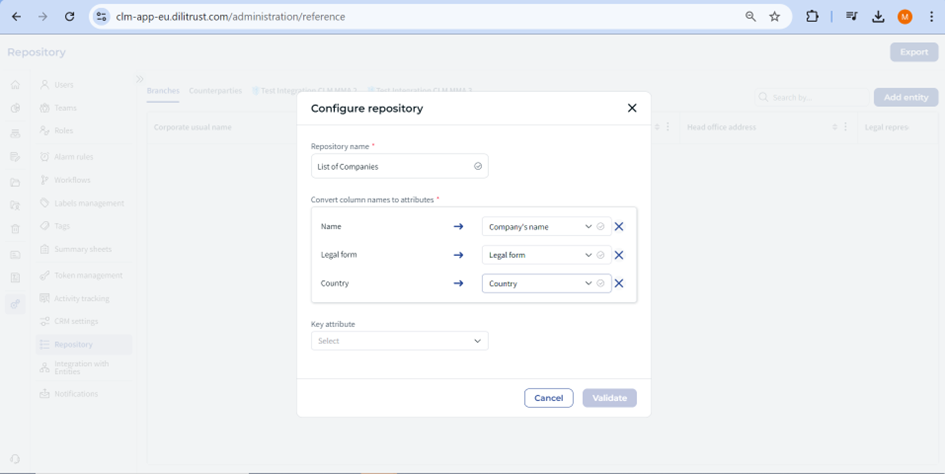Click the browser reload icon
Screen dimensions: 945x474
[x=69, y=17]
